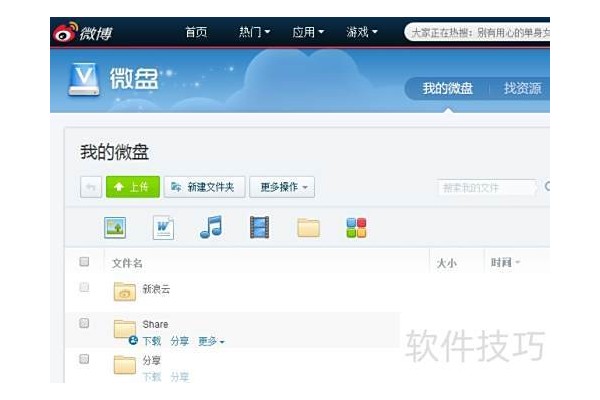Click the Weibo logo icon
This screenshot has width=600, height=400.
pos(65,32)
